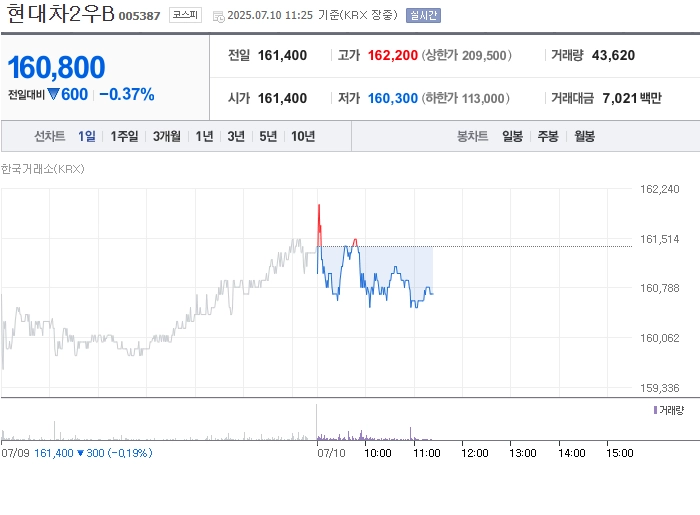Image resolution: width=700 pixels, height=515 pixels.
Task: Show the 3개월 line chart
Action: coord(167,136)
